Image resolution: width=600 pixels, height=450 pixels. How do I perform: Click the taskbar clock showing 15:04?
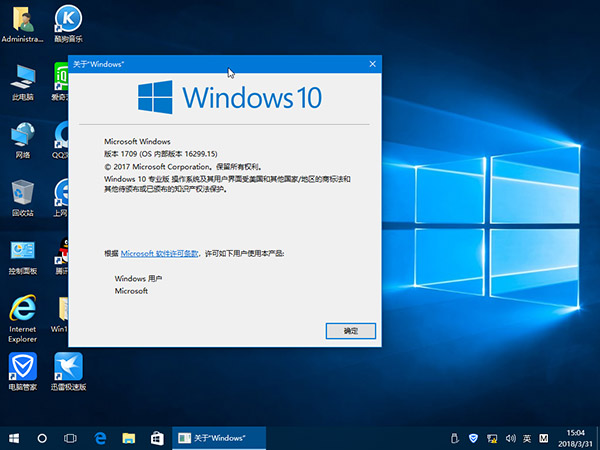(575, 438)
